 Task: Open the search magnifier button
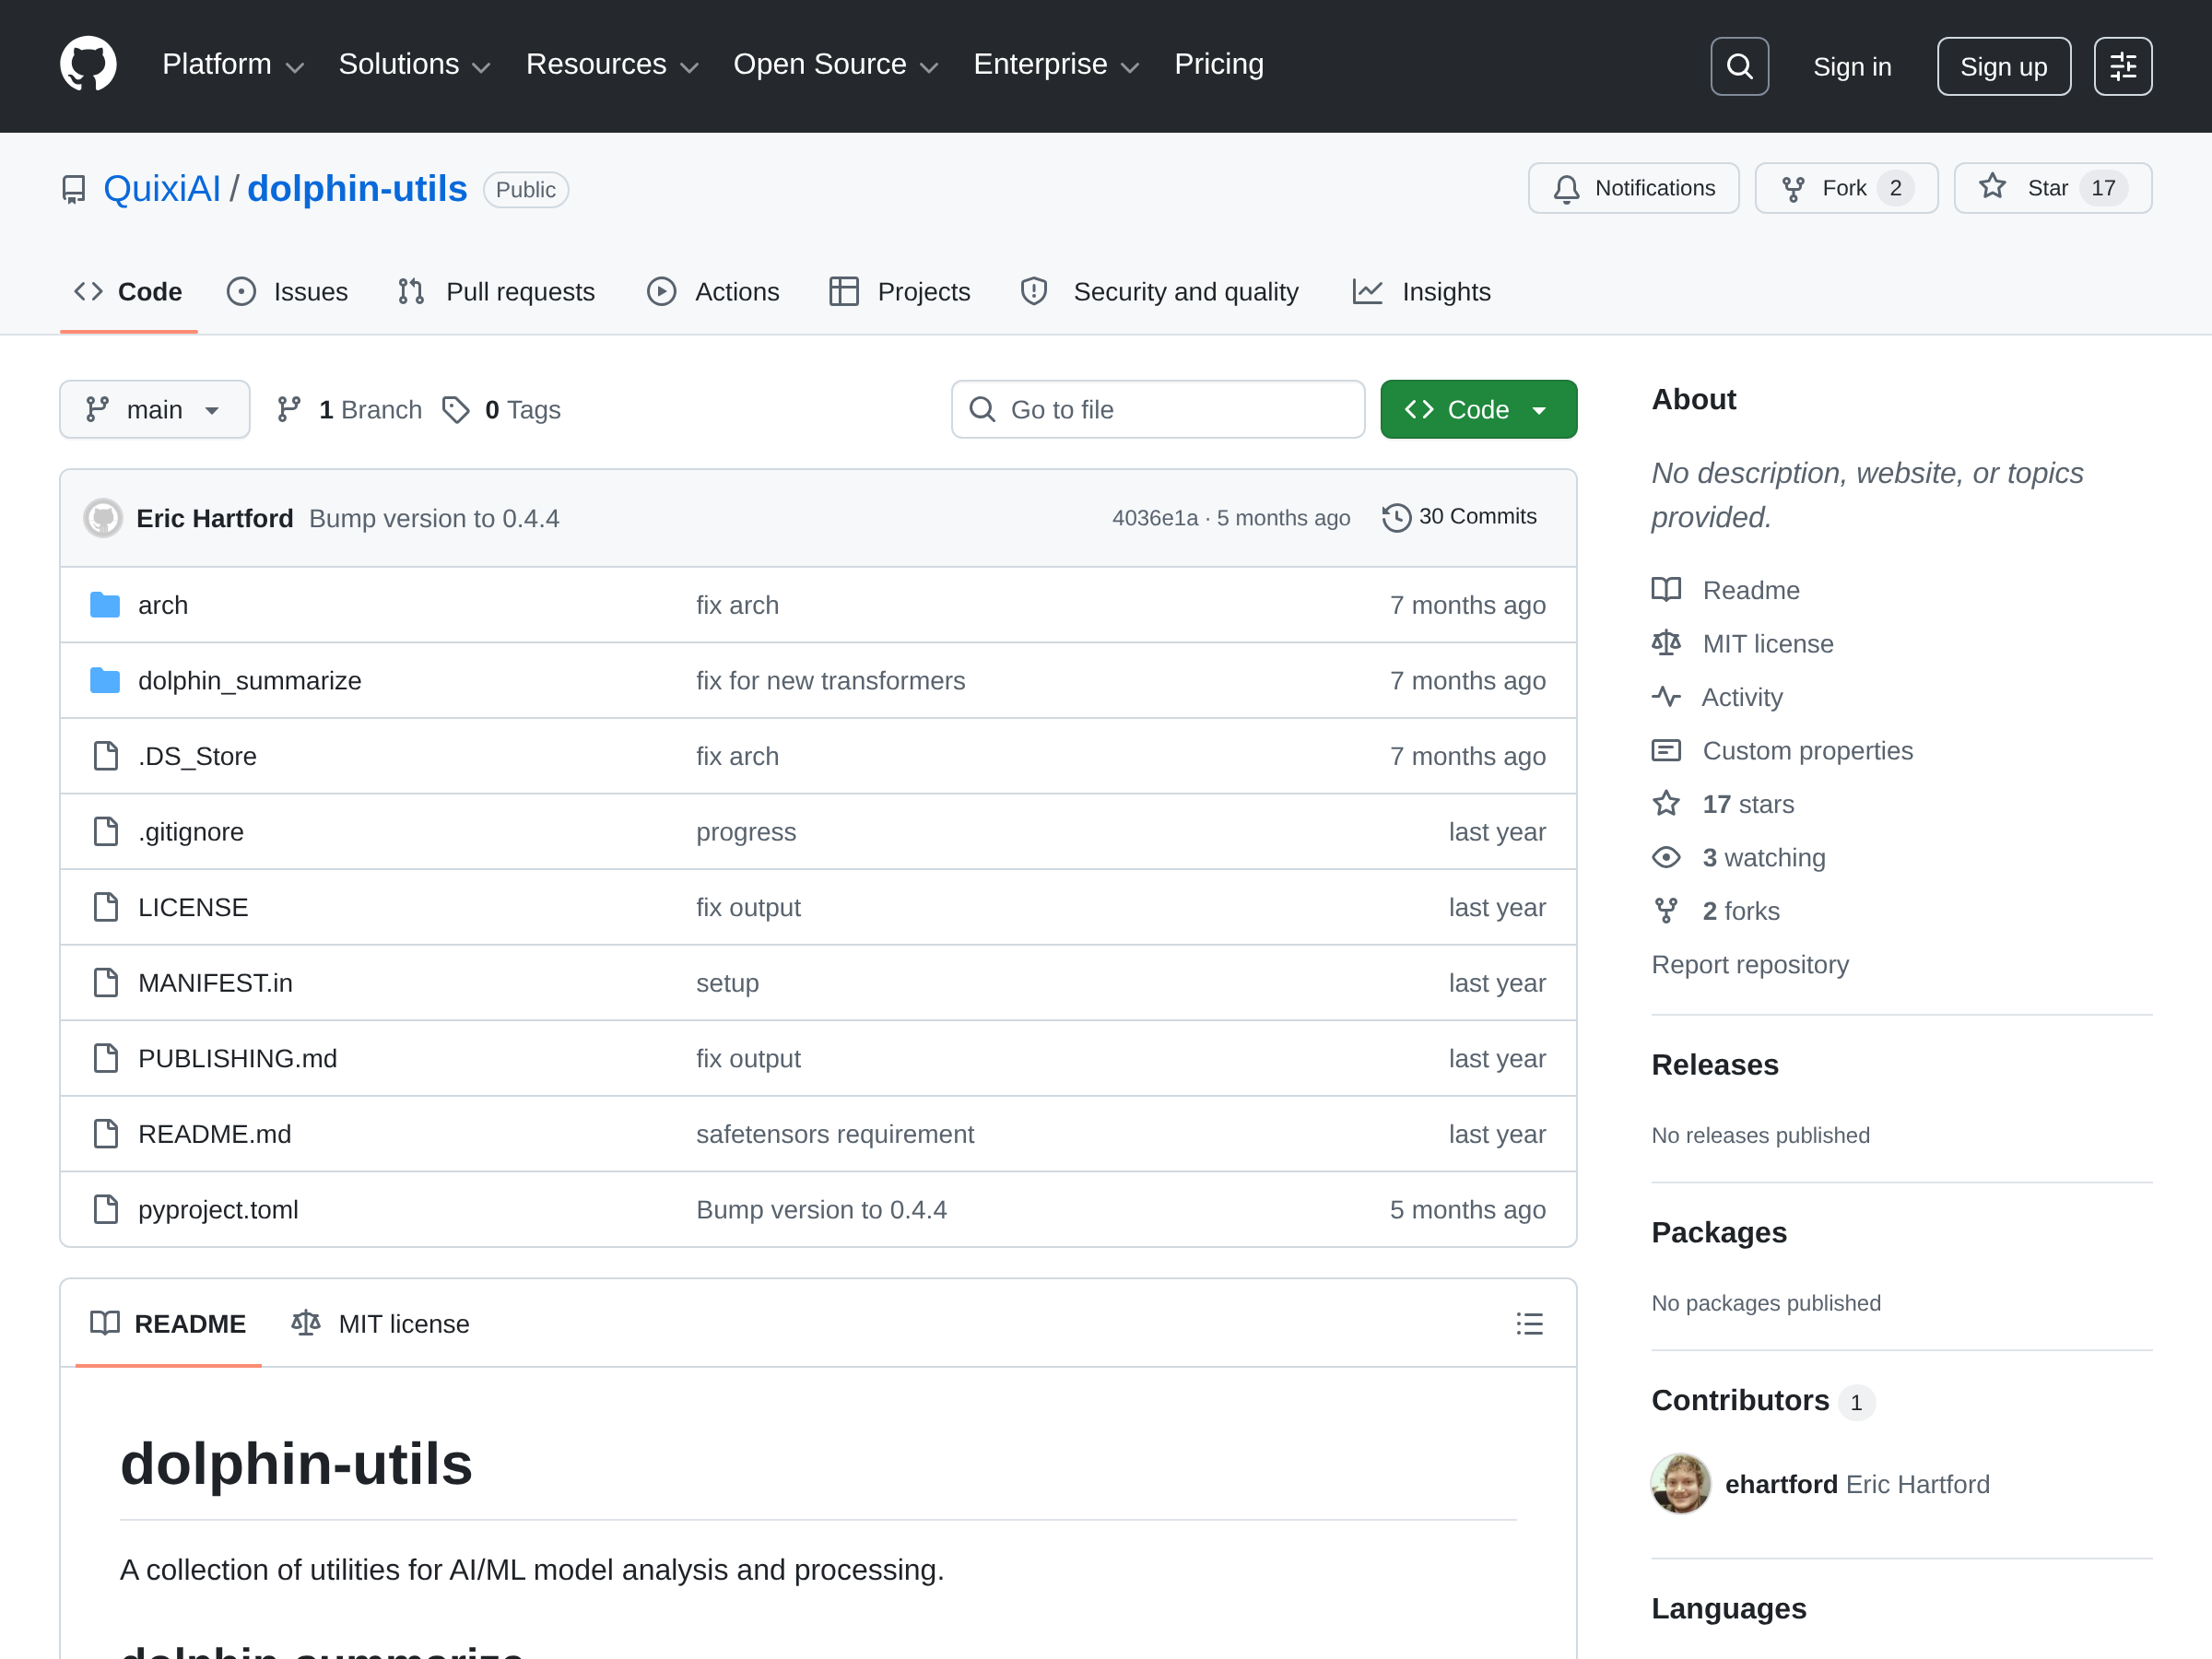point(1739,66)
